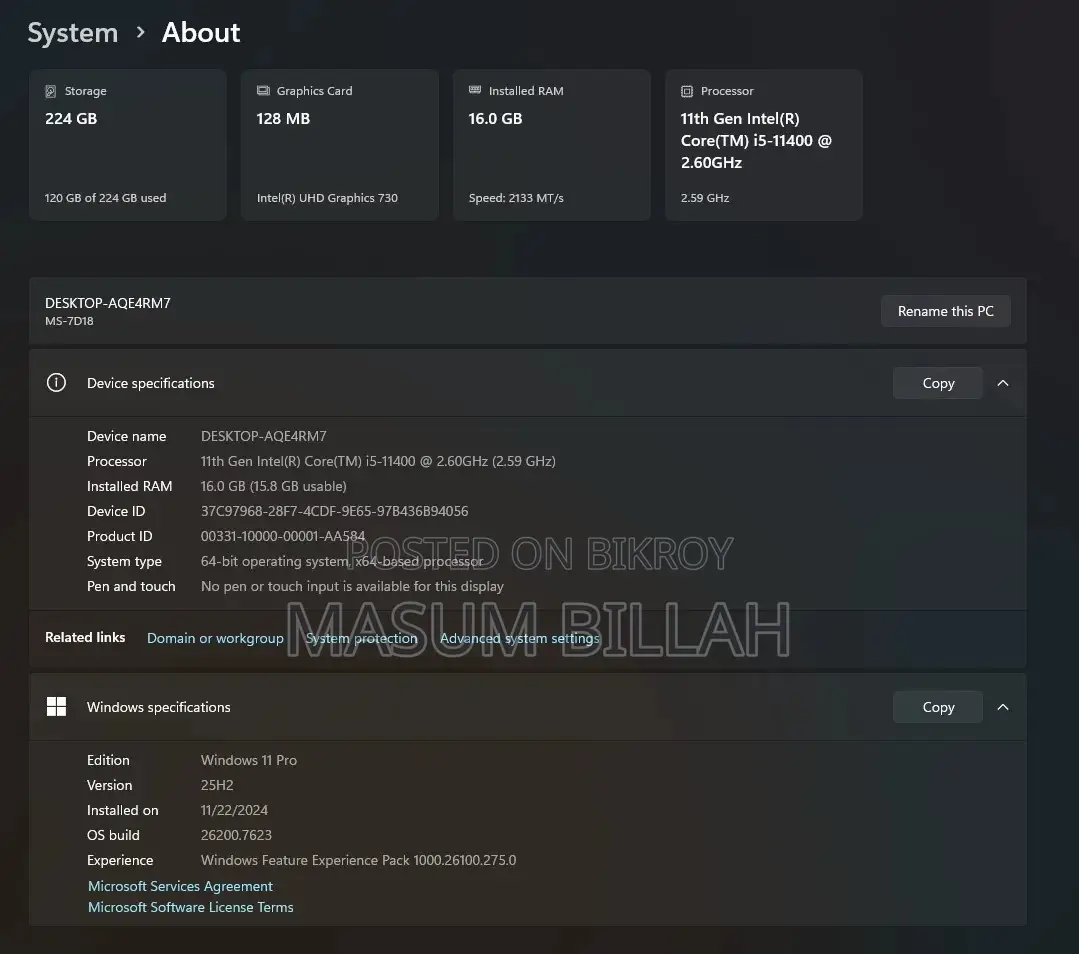This screenshot has height=954, width=1079.
Task: Go back to System breadcrumb
Action: [73, 32]
